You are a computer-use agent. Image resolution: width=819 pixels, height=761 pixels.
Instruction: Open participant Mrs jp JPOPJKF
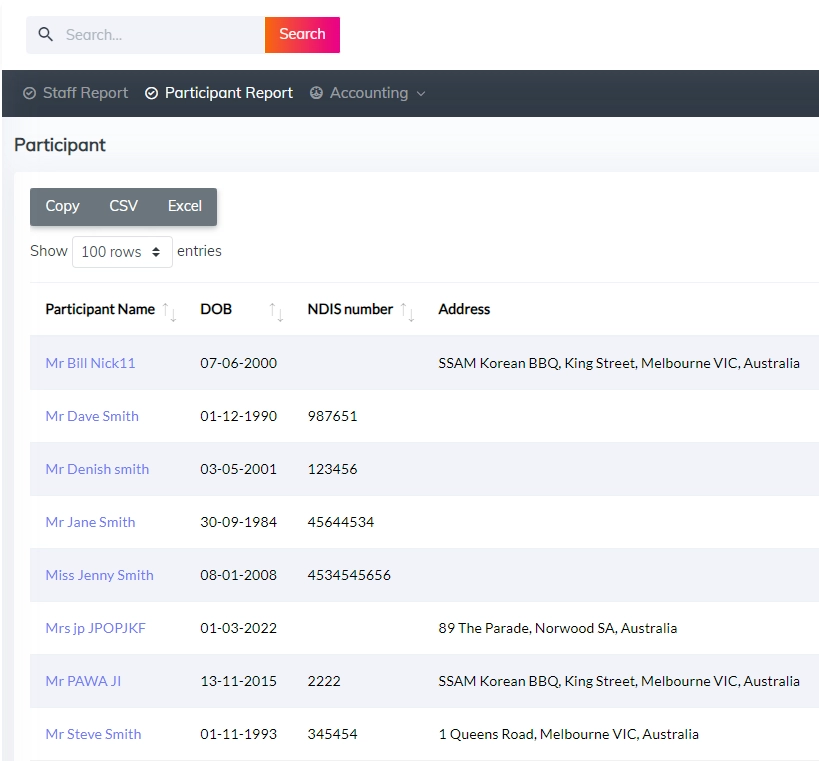[x=96, y=628]
